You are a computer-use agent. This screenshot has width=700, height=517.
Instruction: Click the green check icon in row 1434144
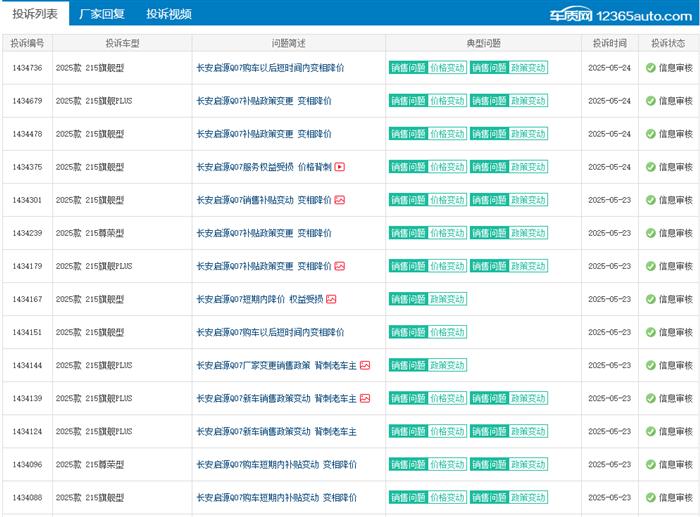[651, 365]
